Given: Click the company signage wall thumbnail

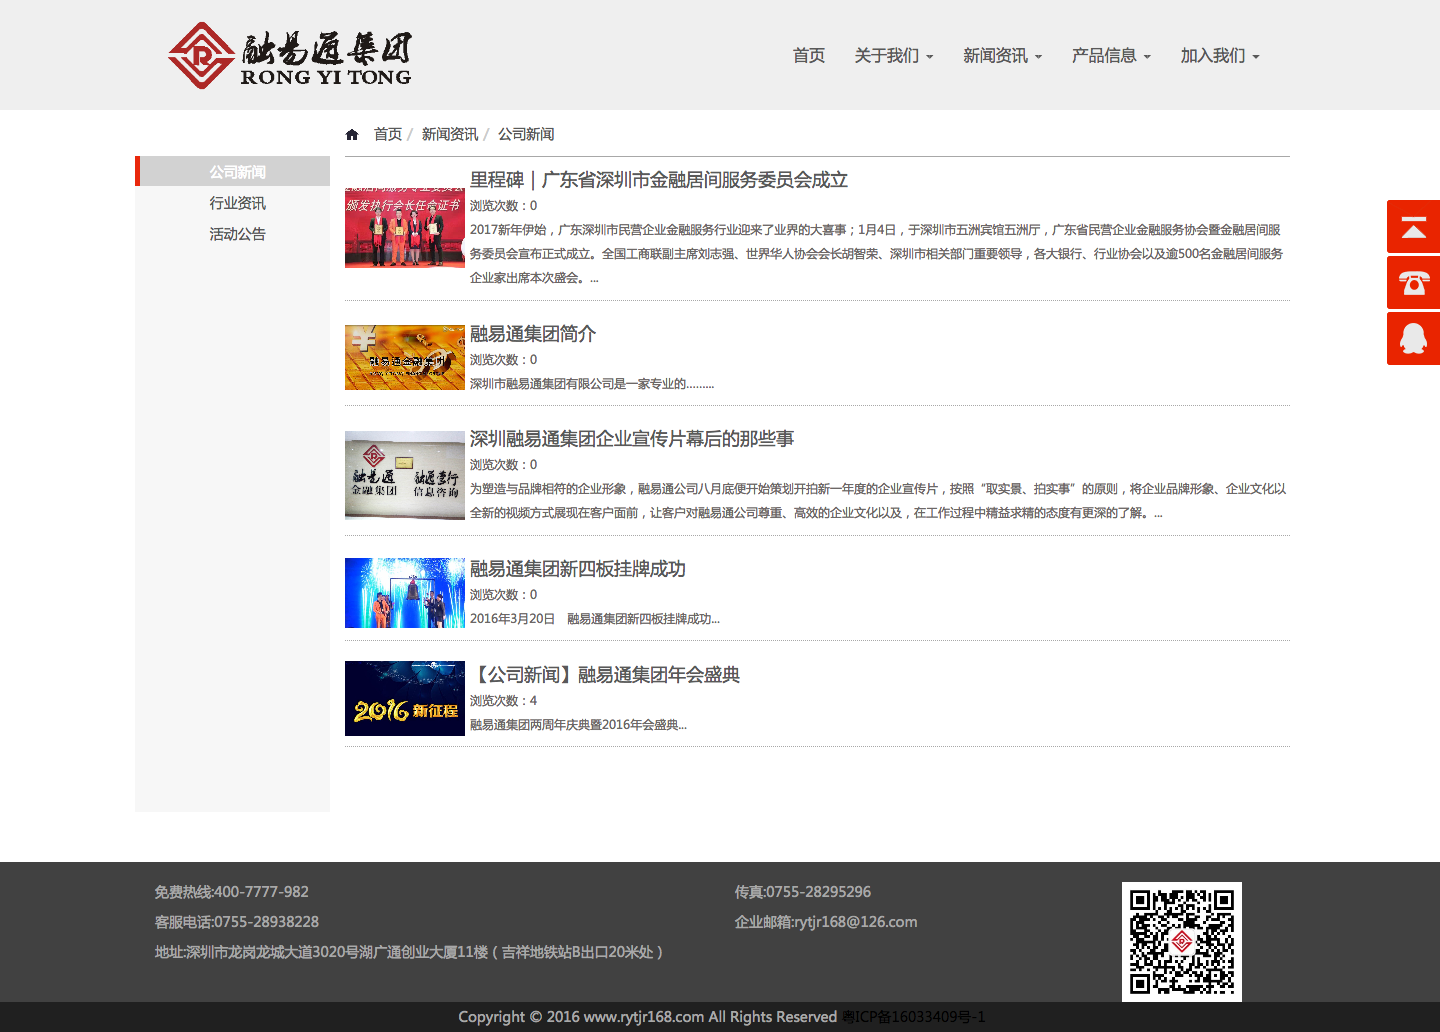Looking at the screenshot, I should (405, 475).
